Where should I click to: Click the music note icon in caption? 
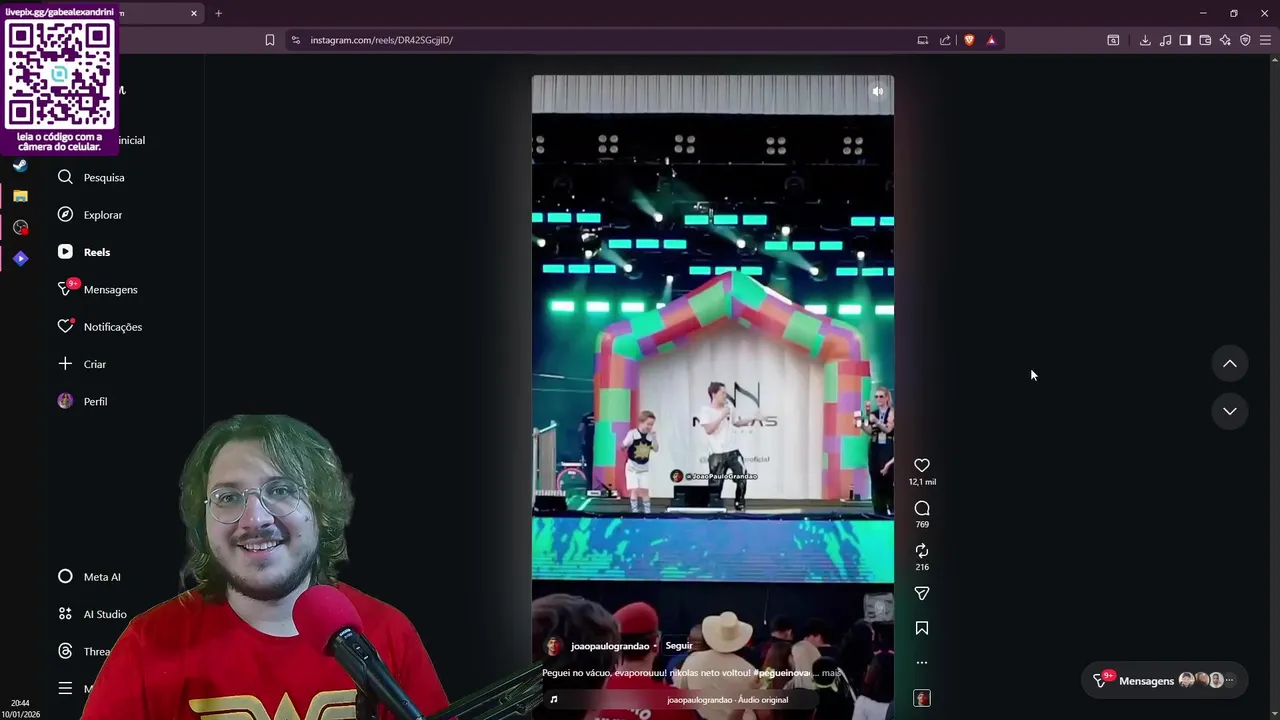point(554,700)
